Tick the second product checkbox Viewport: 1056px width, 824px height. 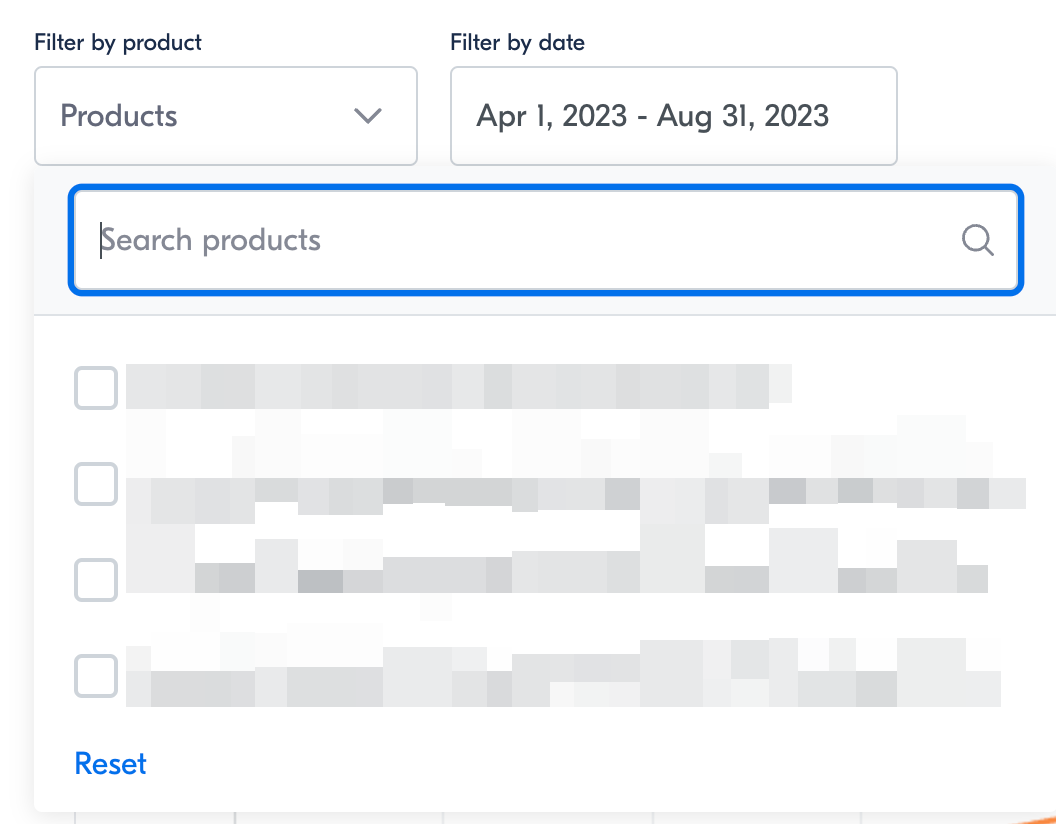pyautogui.click(x=96, y=484)
